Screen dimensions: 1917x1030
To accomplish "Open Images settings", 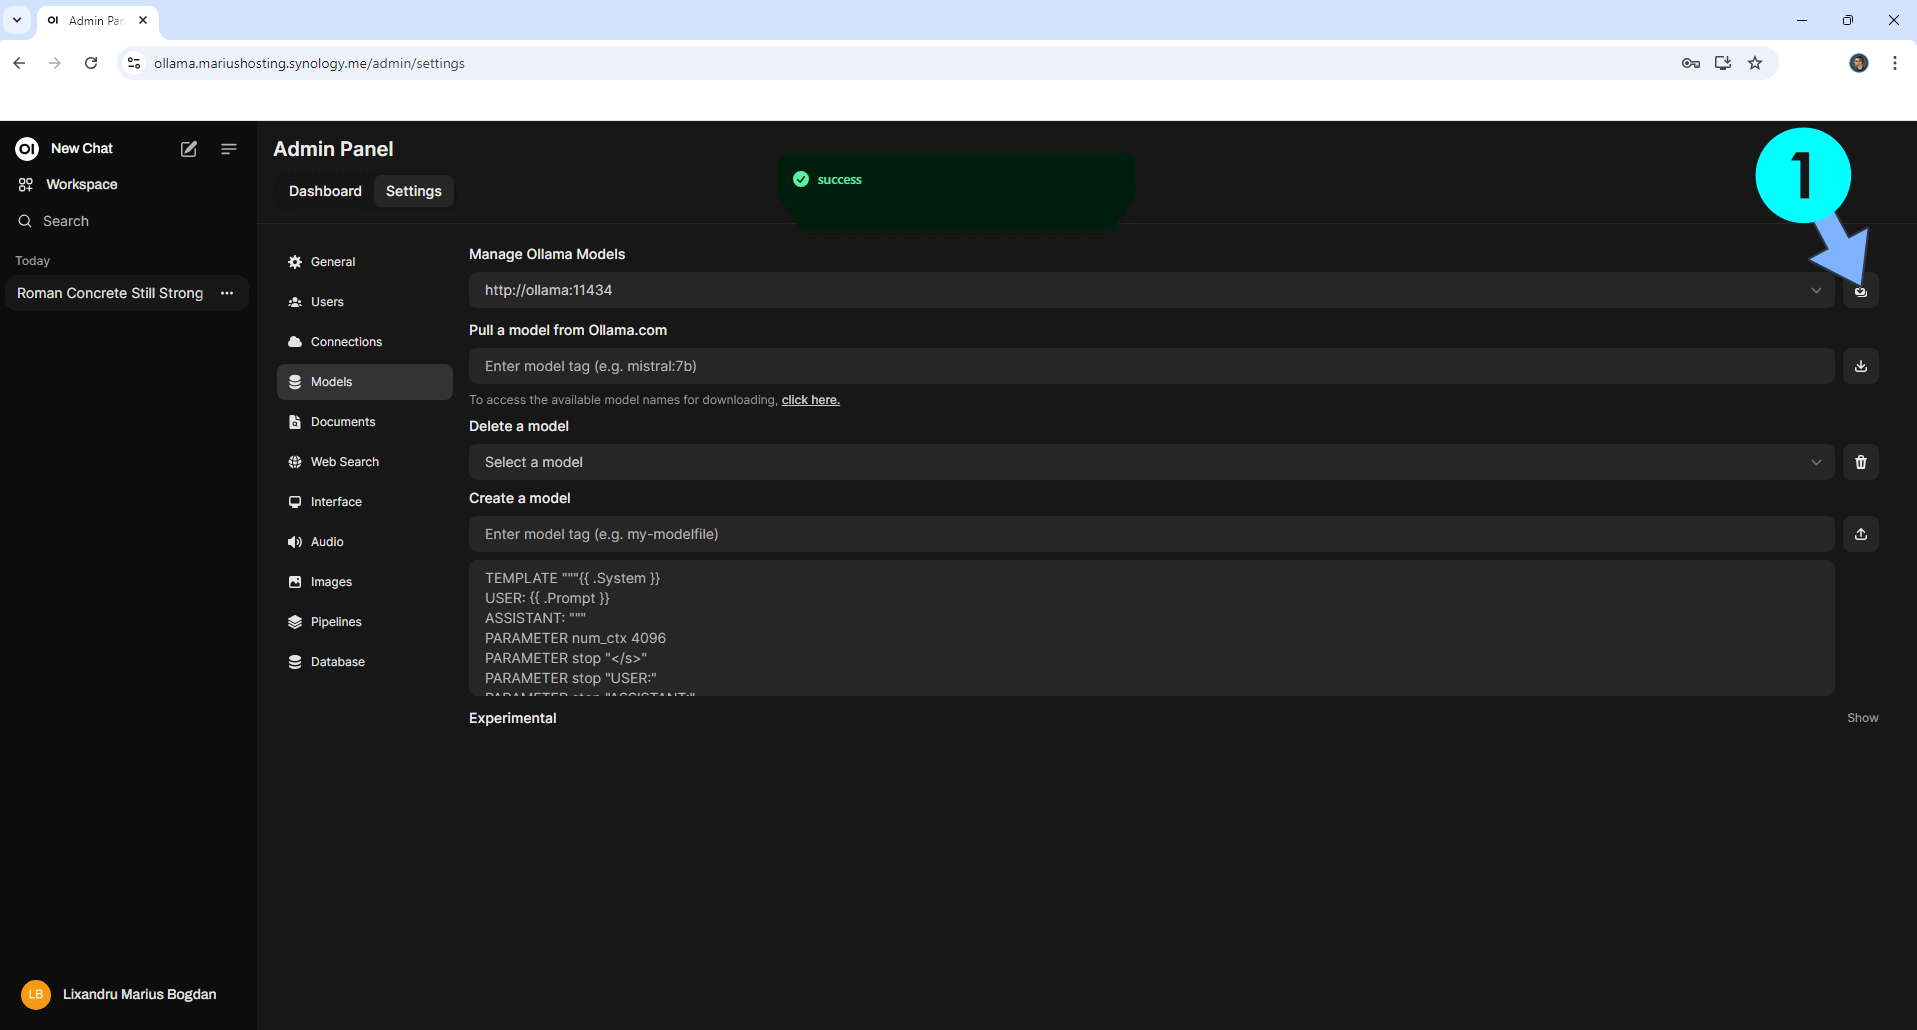I will (364, 582).
